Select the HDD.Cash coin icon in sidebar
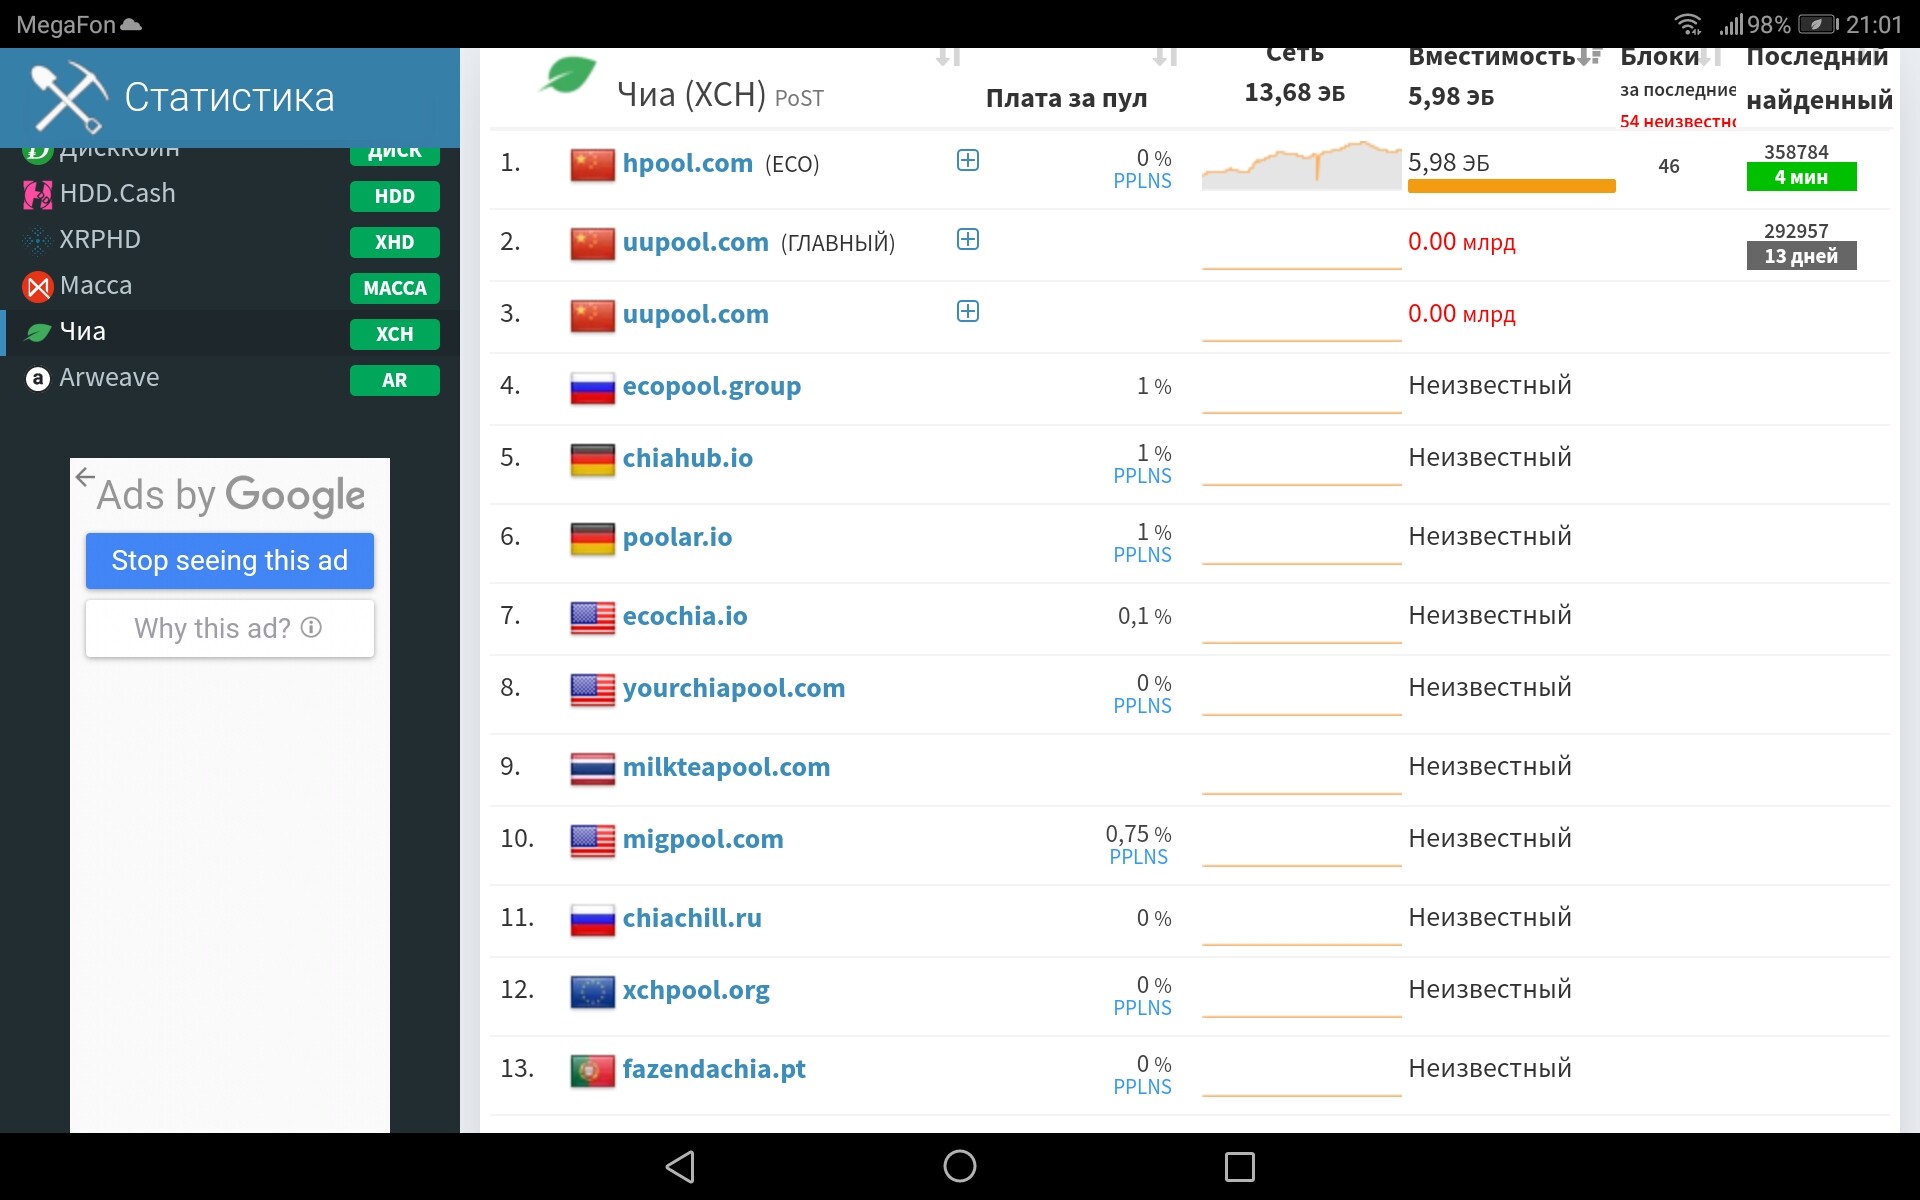Image resolution: width=1920 pixels, height=1200 pixels. 38,194
